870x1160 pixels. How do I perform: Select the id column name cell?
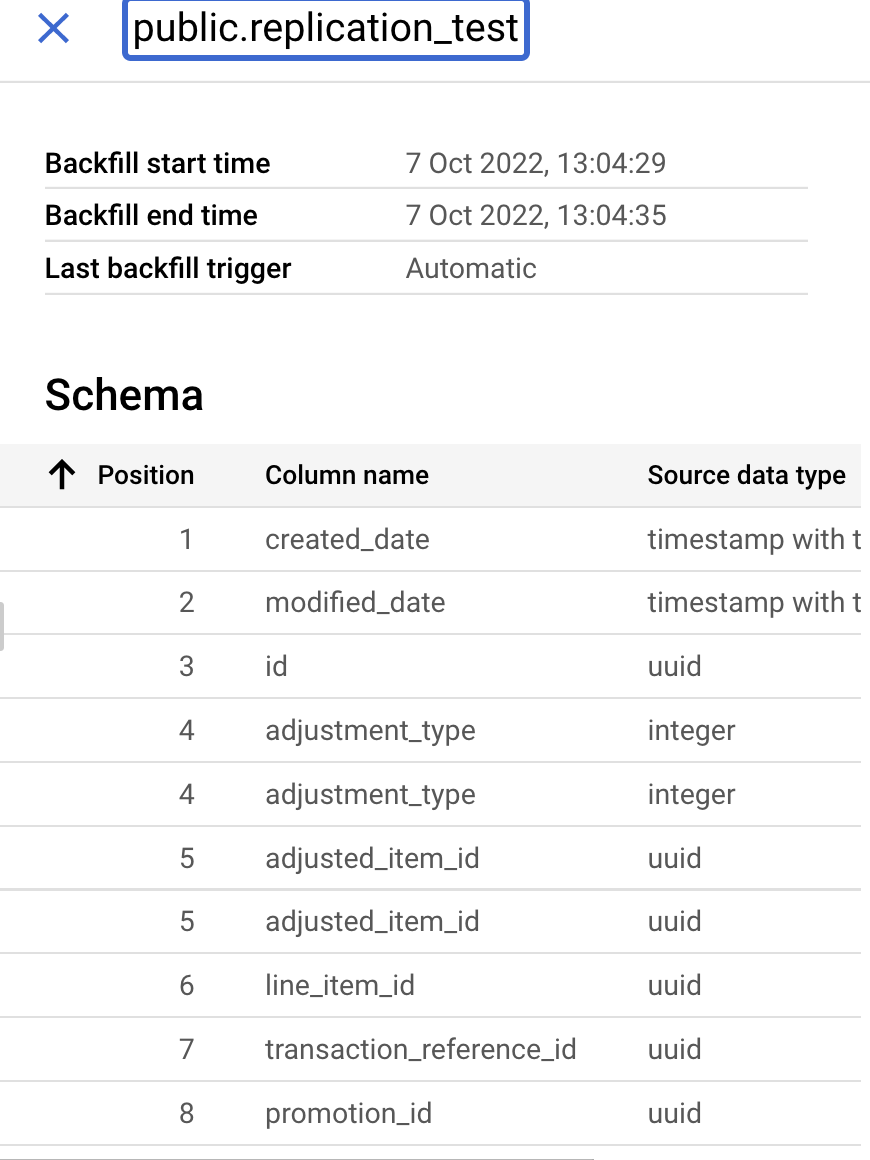(276, 667)
